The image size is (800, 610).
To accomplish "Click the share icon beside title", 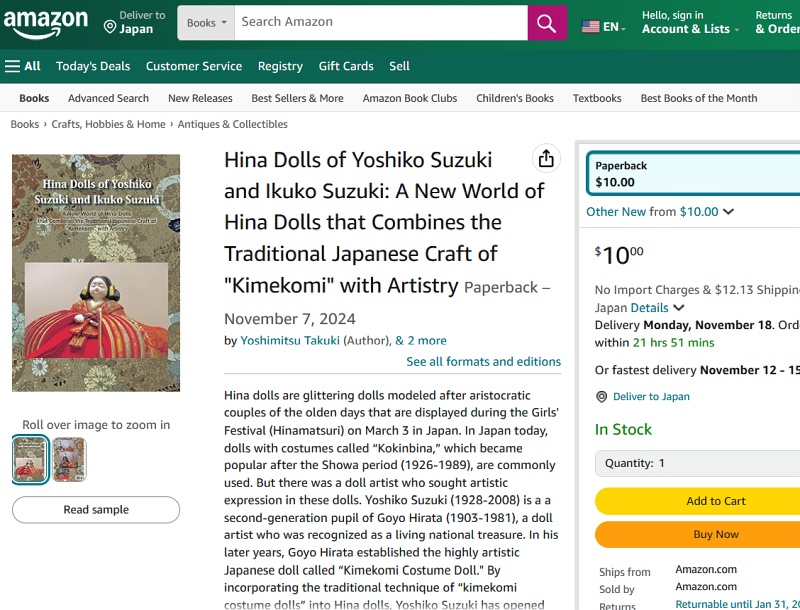I will 545,160.
